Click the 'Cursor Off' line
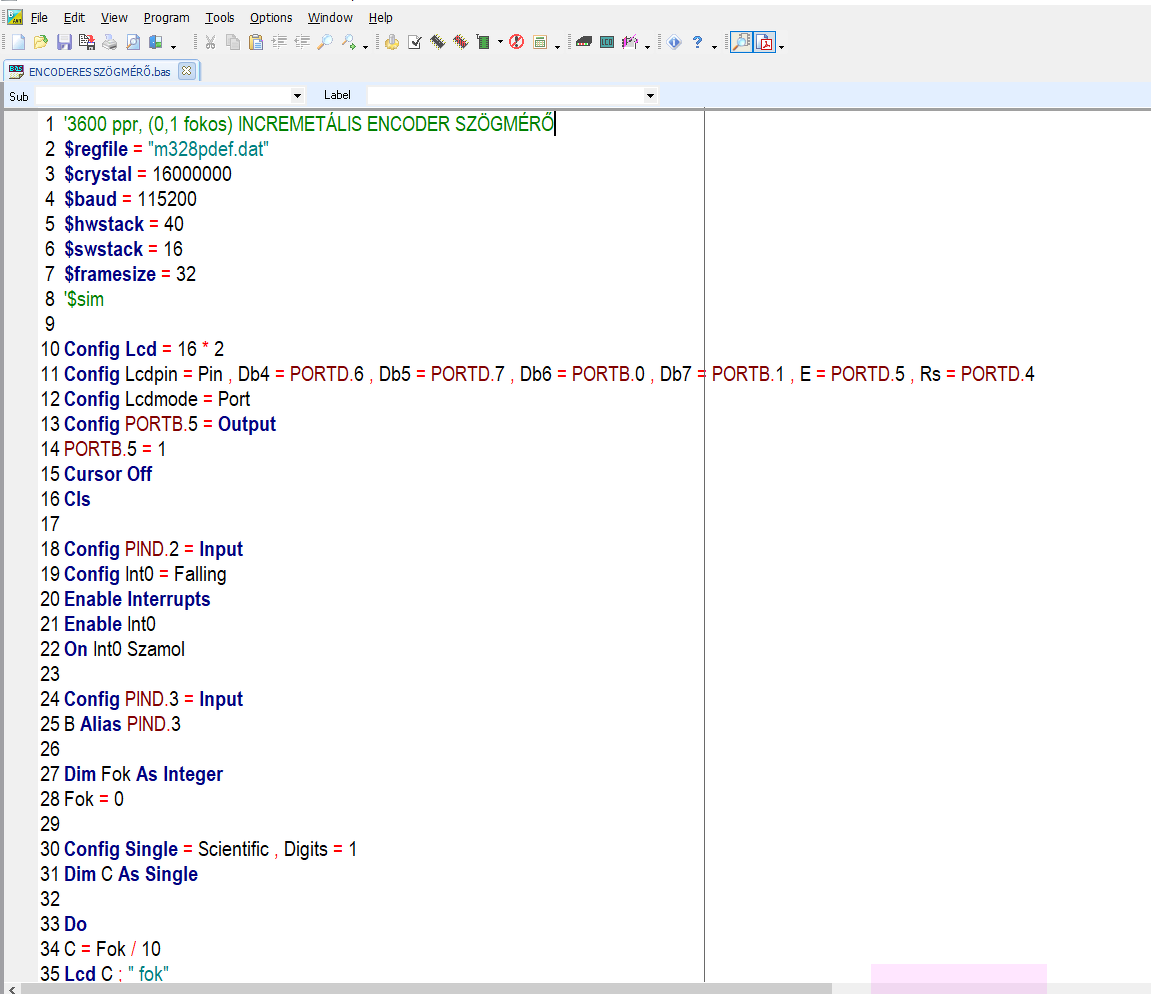The height and width of the screenshot is (994, 1151). point(108,474)
